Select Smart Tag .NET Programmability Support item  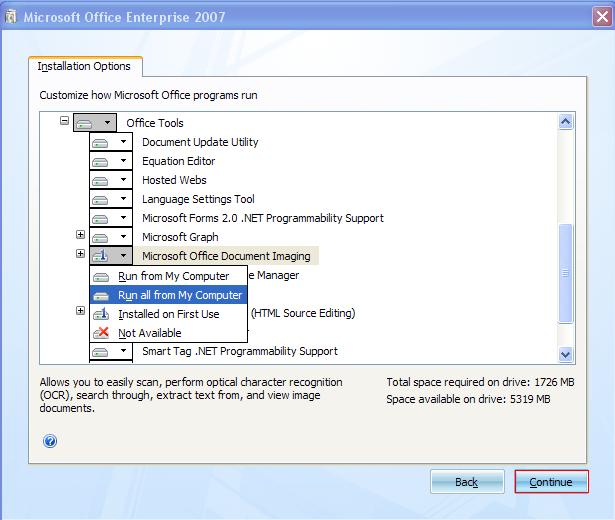(x=240, y=351)
